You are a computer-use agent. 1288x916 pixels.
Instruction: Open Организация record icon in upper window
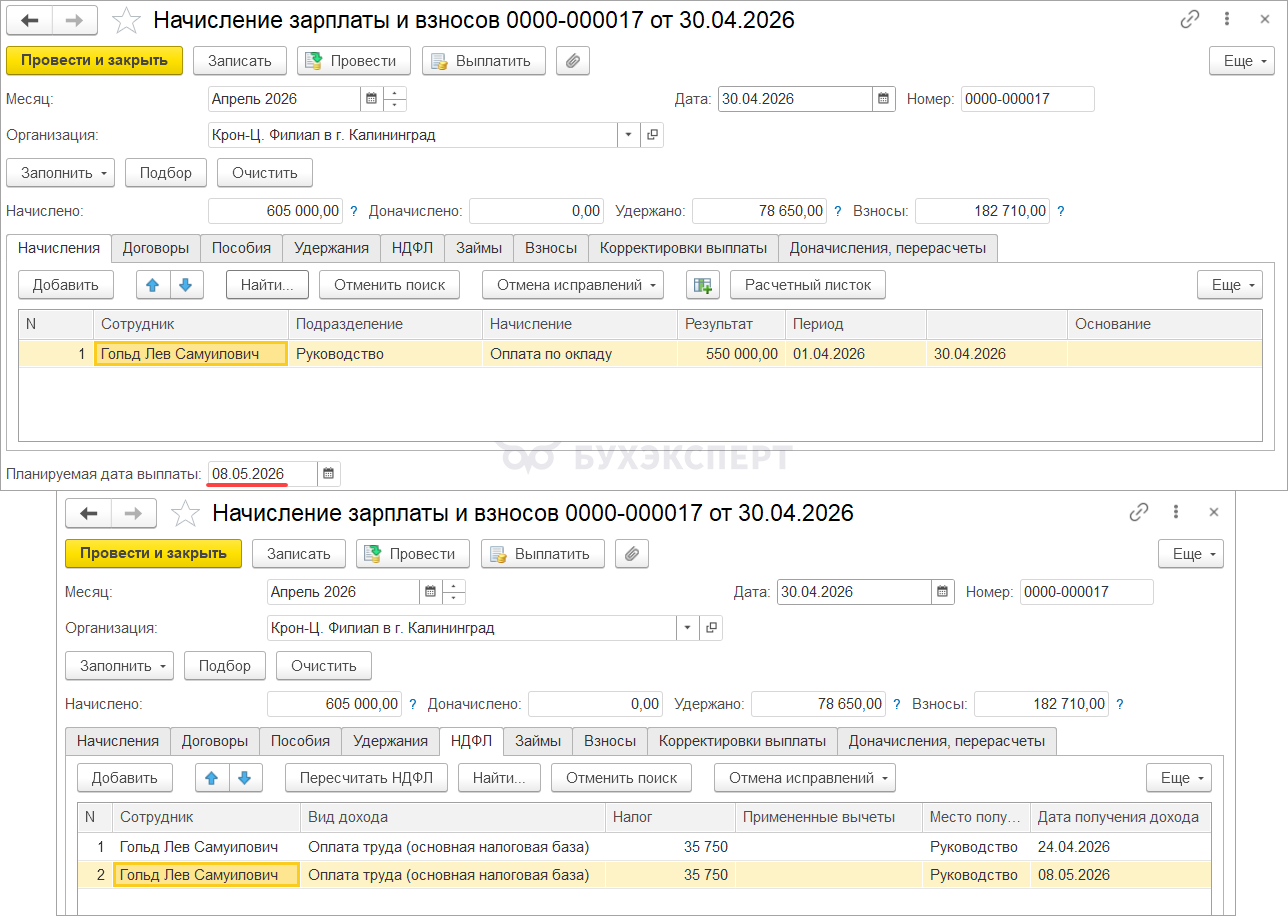[x=652, y=135]
